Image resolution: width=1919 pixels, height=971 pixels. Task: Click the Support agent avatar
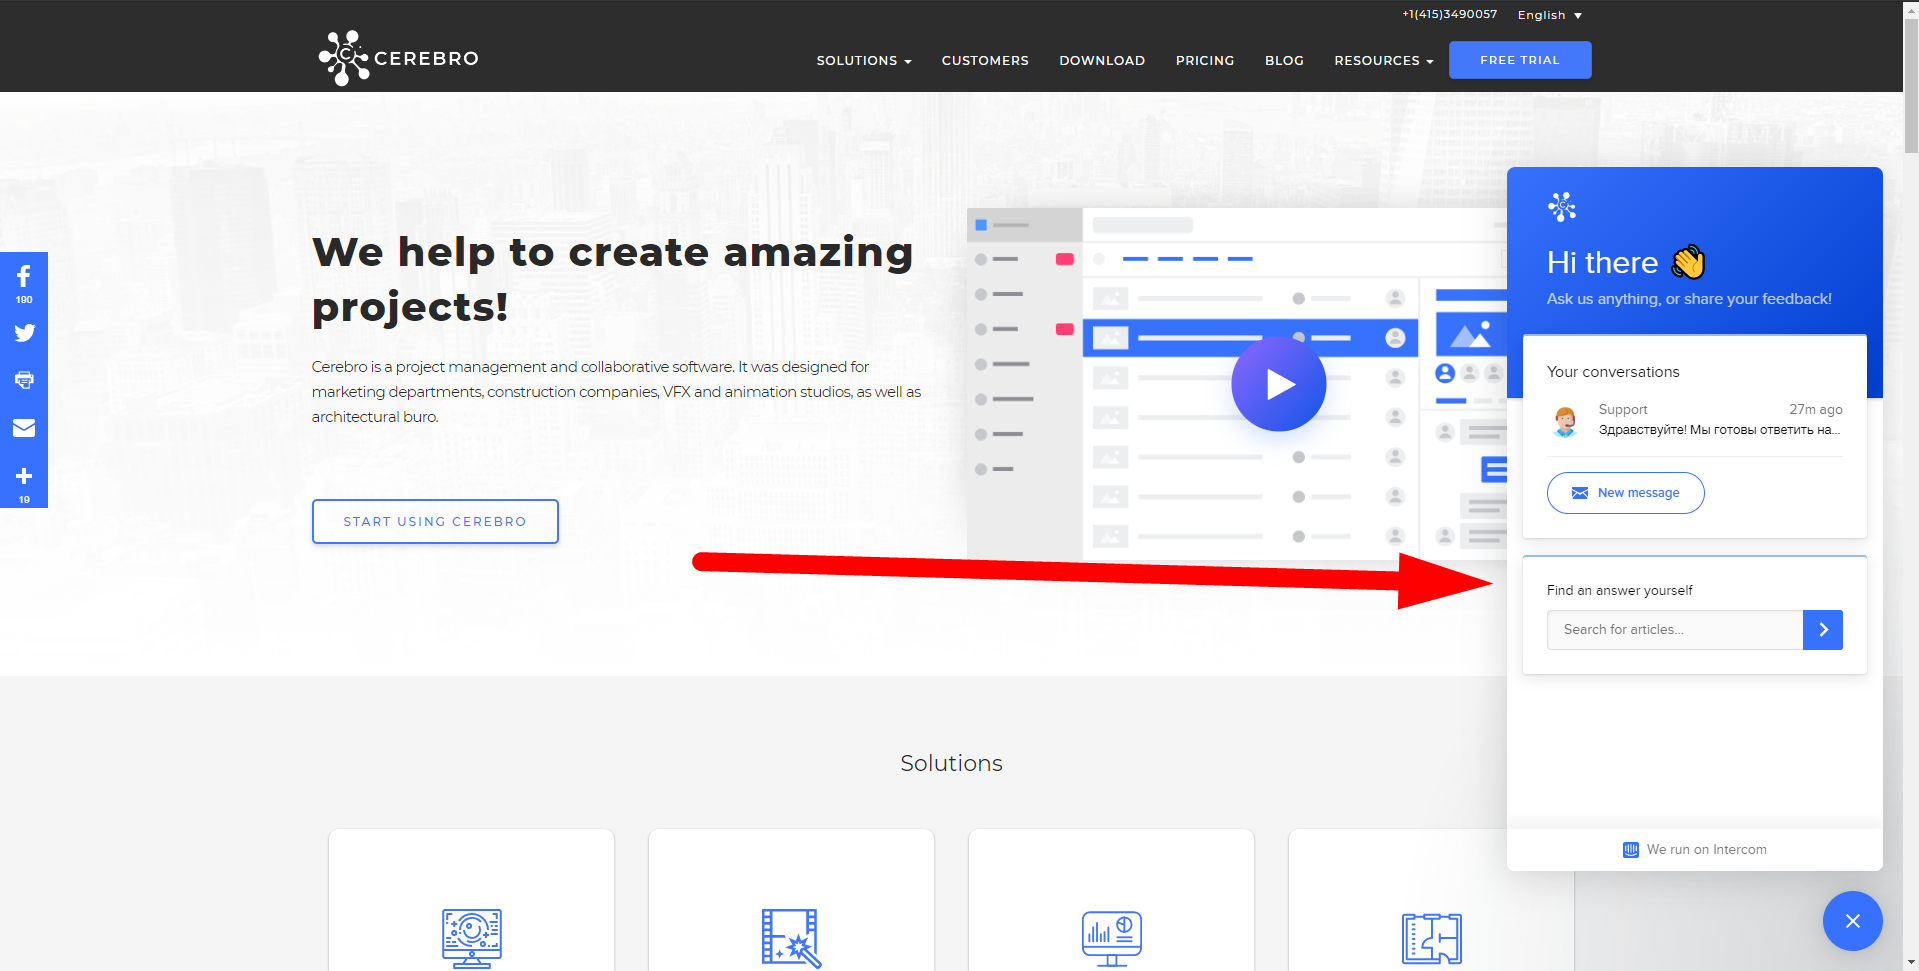[1565, 421]
